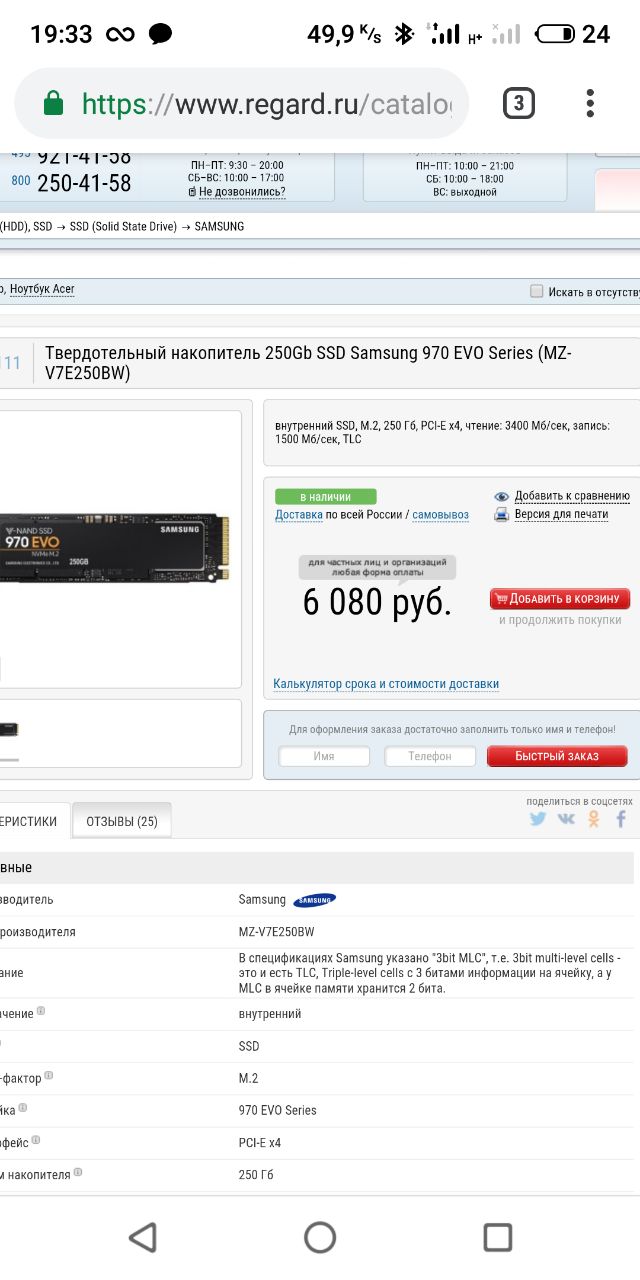Share the product via the Facebook icon
The width and height of the screenshot is (640, 1280).
coord(621,819)
